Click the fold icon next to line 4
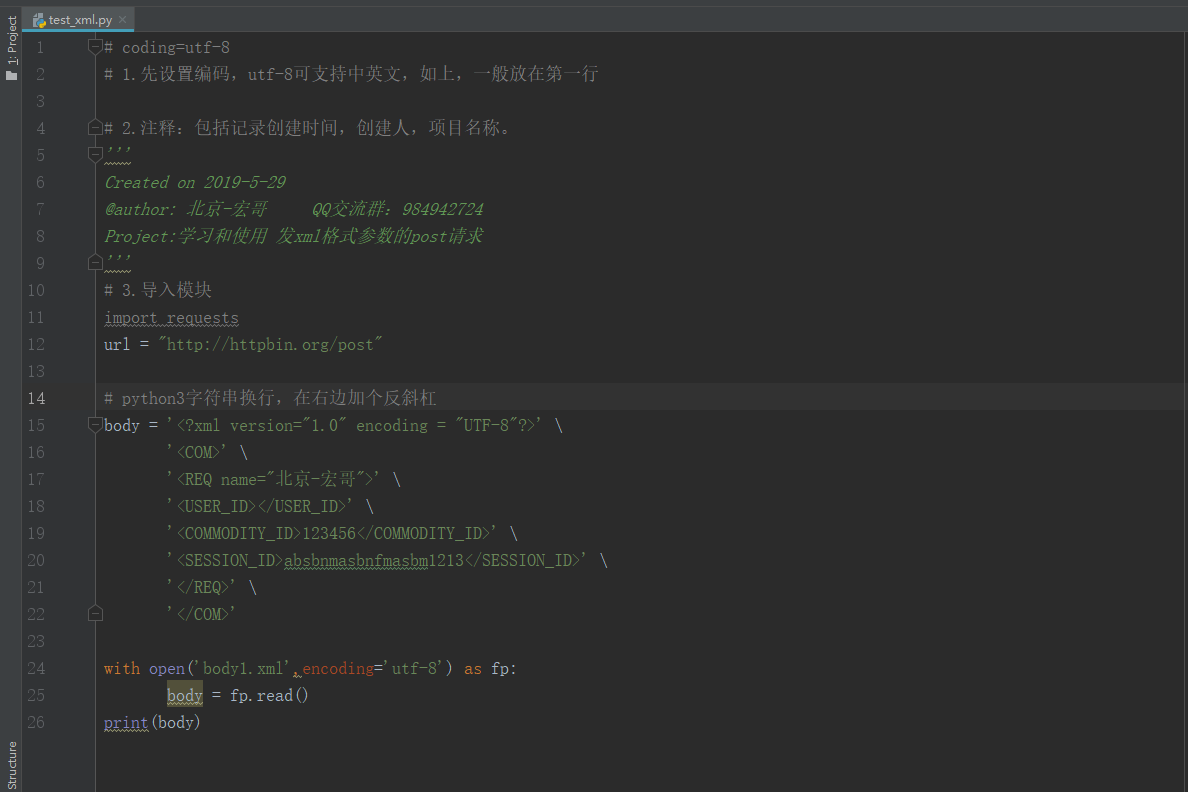This screenshot has height=792, width=1188. 95,126
